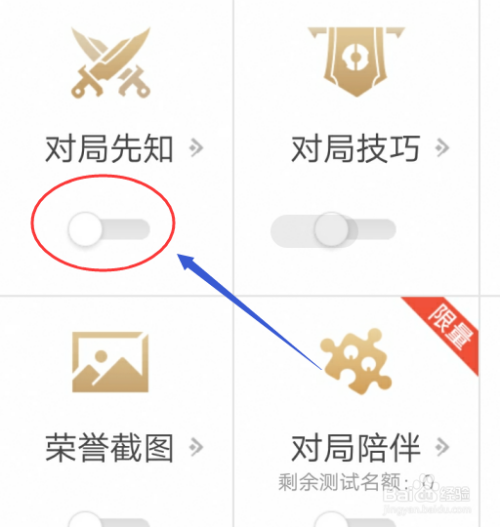Tap the puzzle piece icon

356,361
